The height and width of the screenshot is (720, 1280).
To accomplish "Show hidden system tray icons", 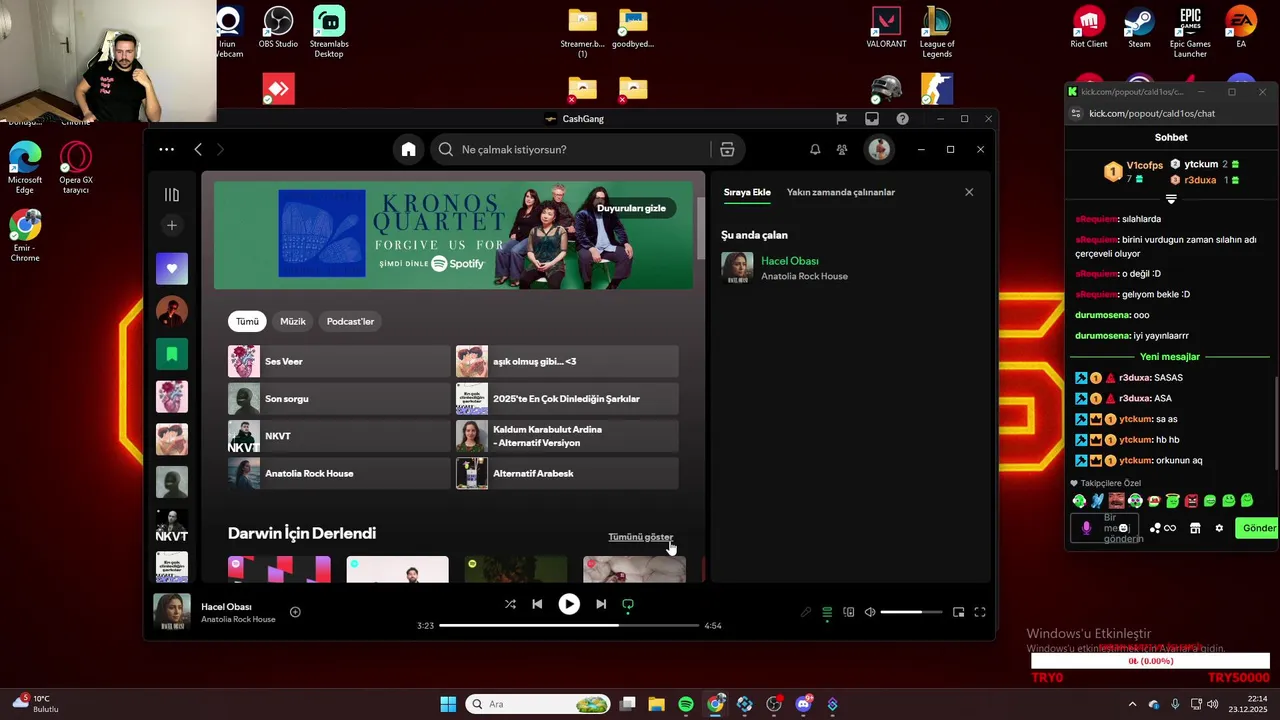I will (1132, 704).
